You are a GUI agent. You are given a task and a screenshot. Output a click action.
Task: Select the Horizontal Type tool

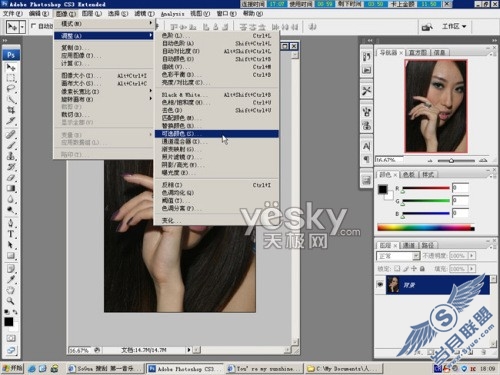(x=11, y=234)
